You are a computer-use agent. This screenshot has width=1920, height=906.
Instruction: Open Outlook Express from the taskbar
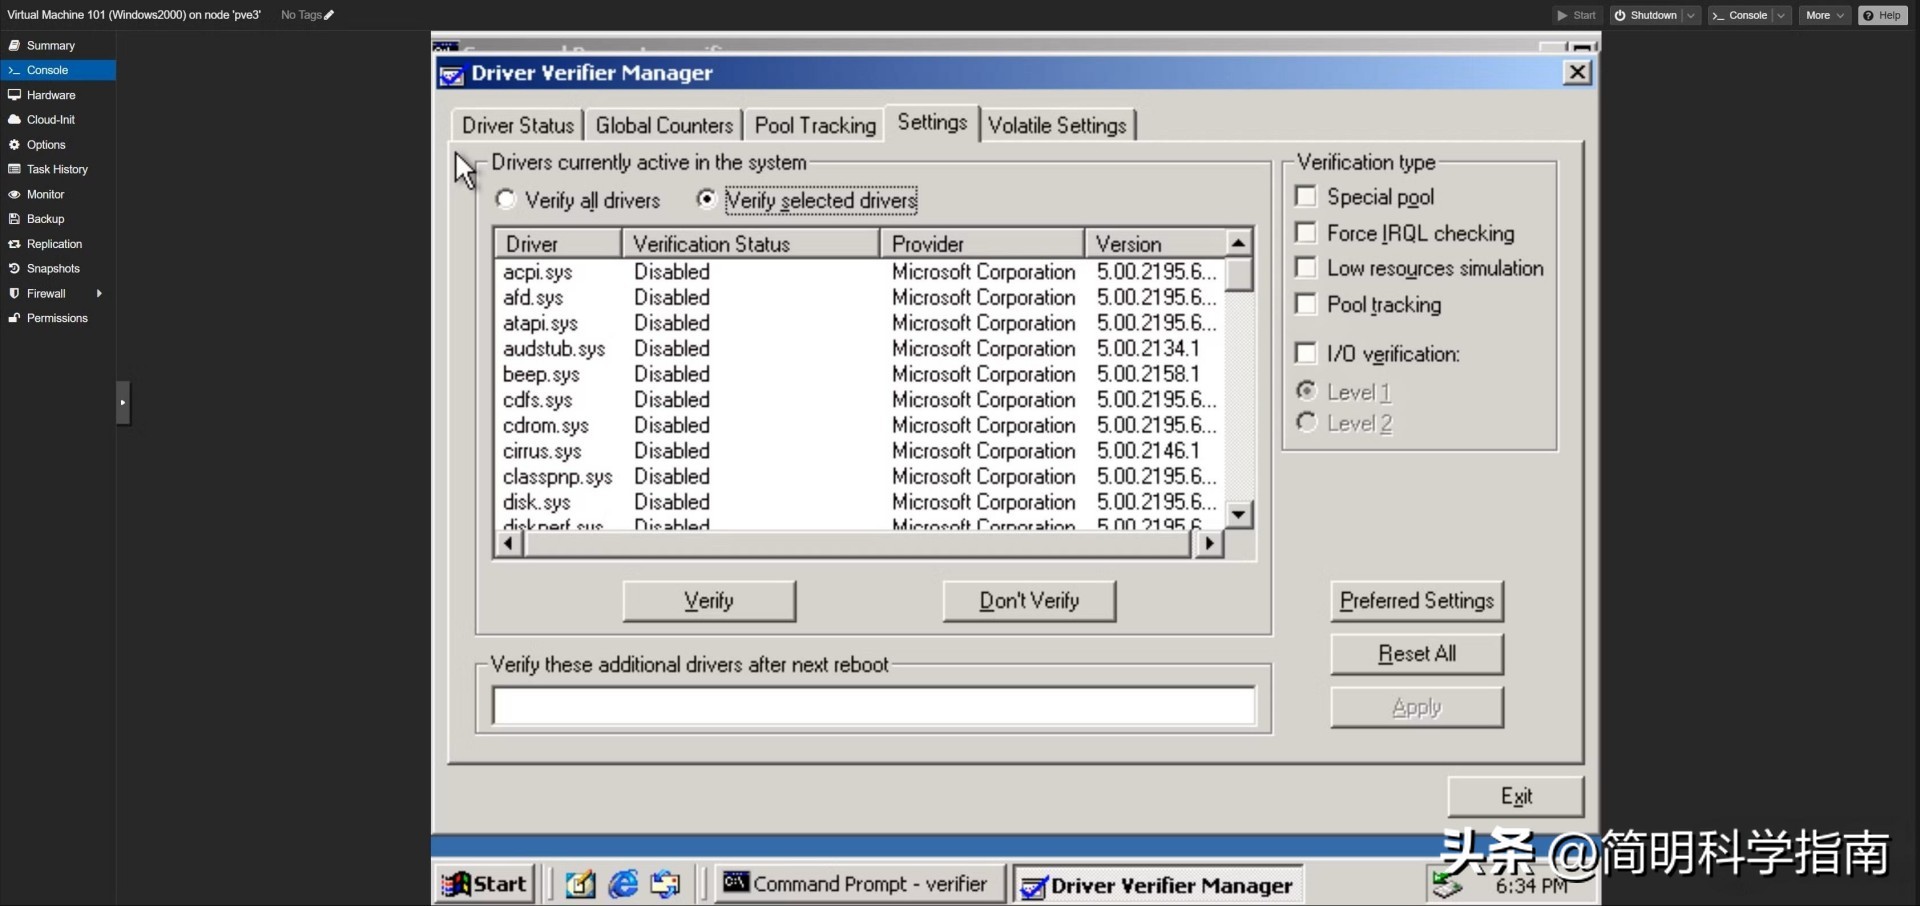(x=665, y=884)
